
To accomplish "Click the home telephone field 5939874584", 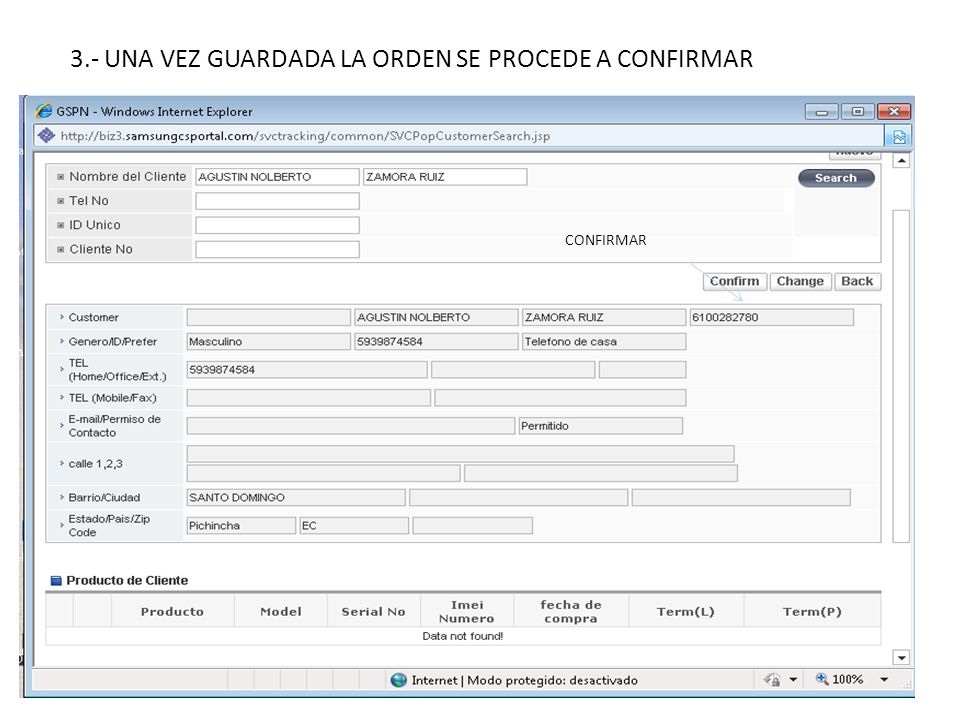I will tap(307, 370).
